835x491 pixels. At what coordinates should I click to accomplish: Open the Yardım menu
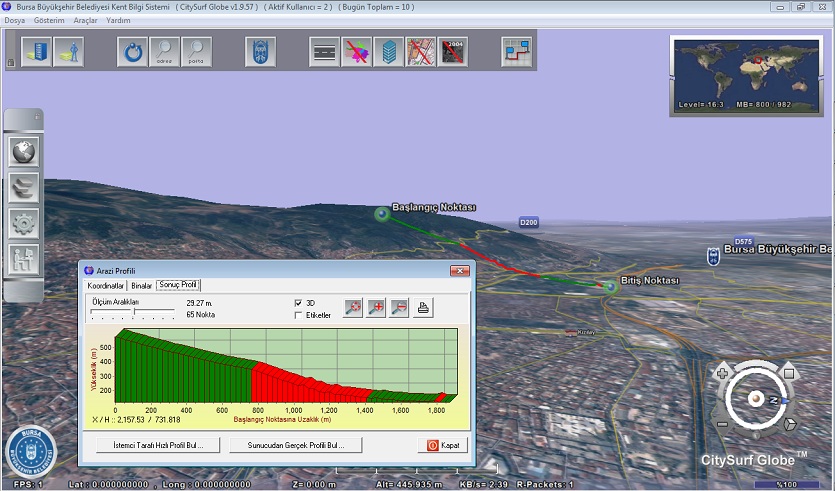[x=118, y=20]
